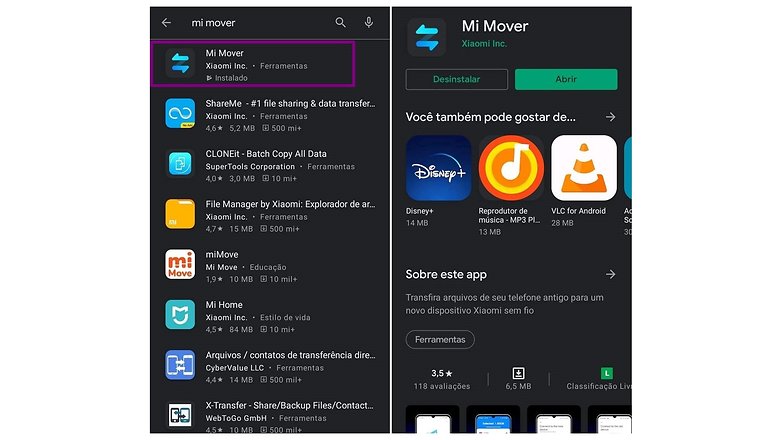This screenshot has height=440, width=782.
Task: Open Arquivos / contatos de transferência icon
Action: tap(180, 365)
